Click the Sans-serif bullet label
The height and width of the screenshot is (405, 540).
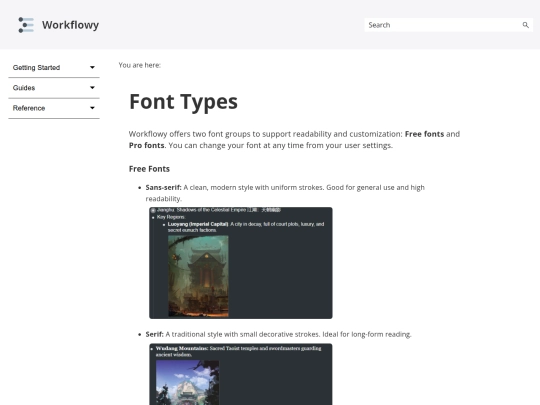[x=163, y=187]
